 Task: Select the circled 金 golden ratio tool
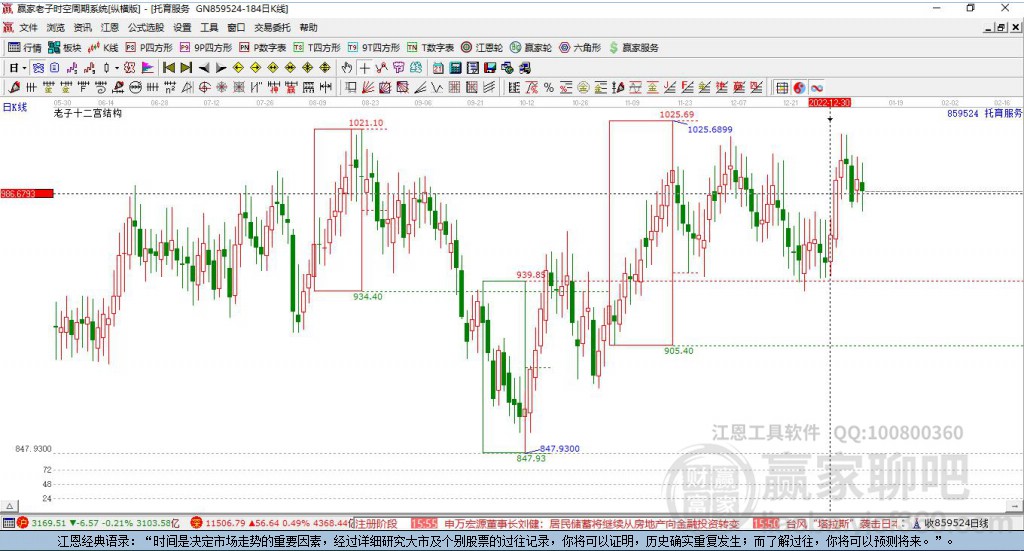pos(583,87)
